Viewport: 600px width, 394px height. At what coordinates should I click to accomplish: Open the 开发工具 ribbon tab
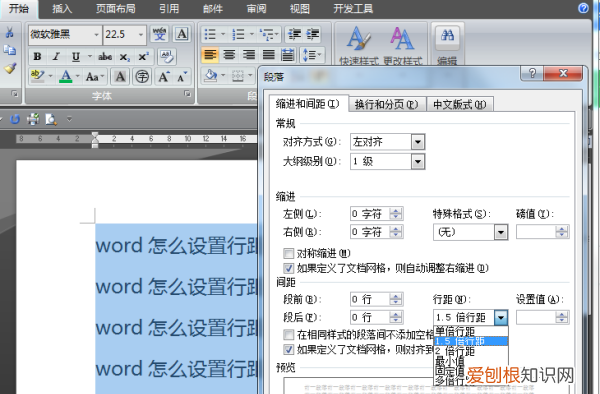tap(353, 8)
